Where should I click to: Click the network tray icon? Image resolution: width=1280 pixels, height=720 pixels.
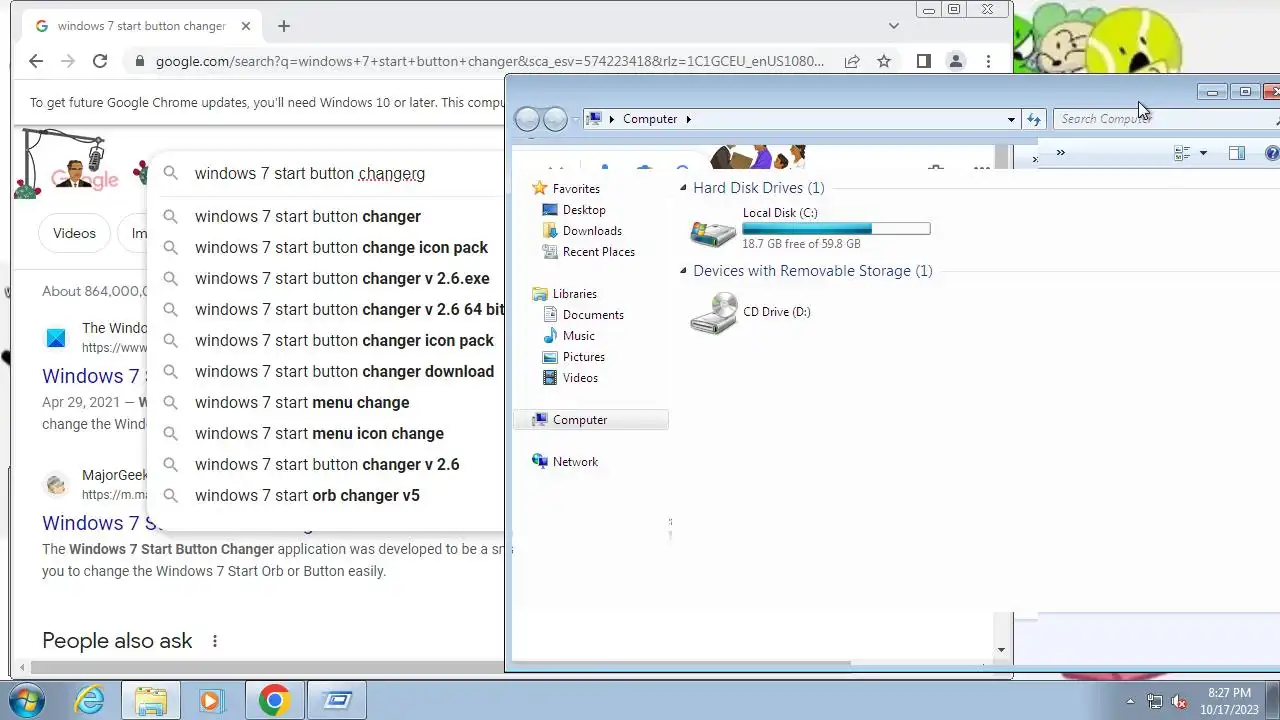(1155, 701)
